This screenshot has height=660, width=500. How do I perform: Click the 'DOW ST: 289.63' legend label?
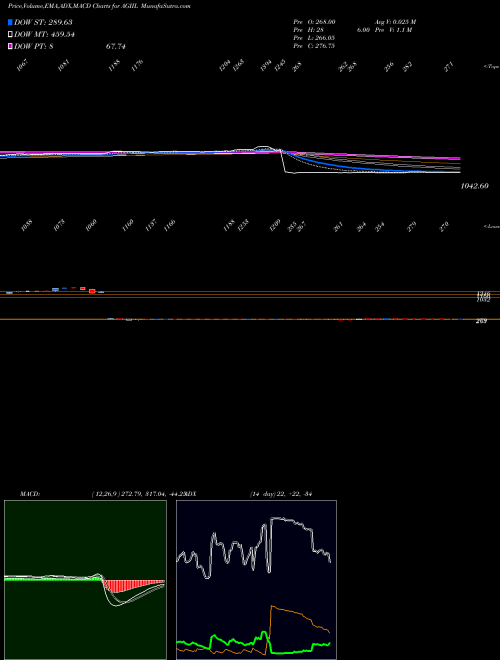pyautogui.click(x=43, y=22)
